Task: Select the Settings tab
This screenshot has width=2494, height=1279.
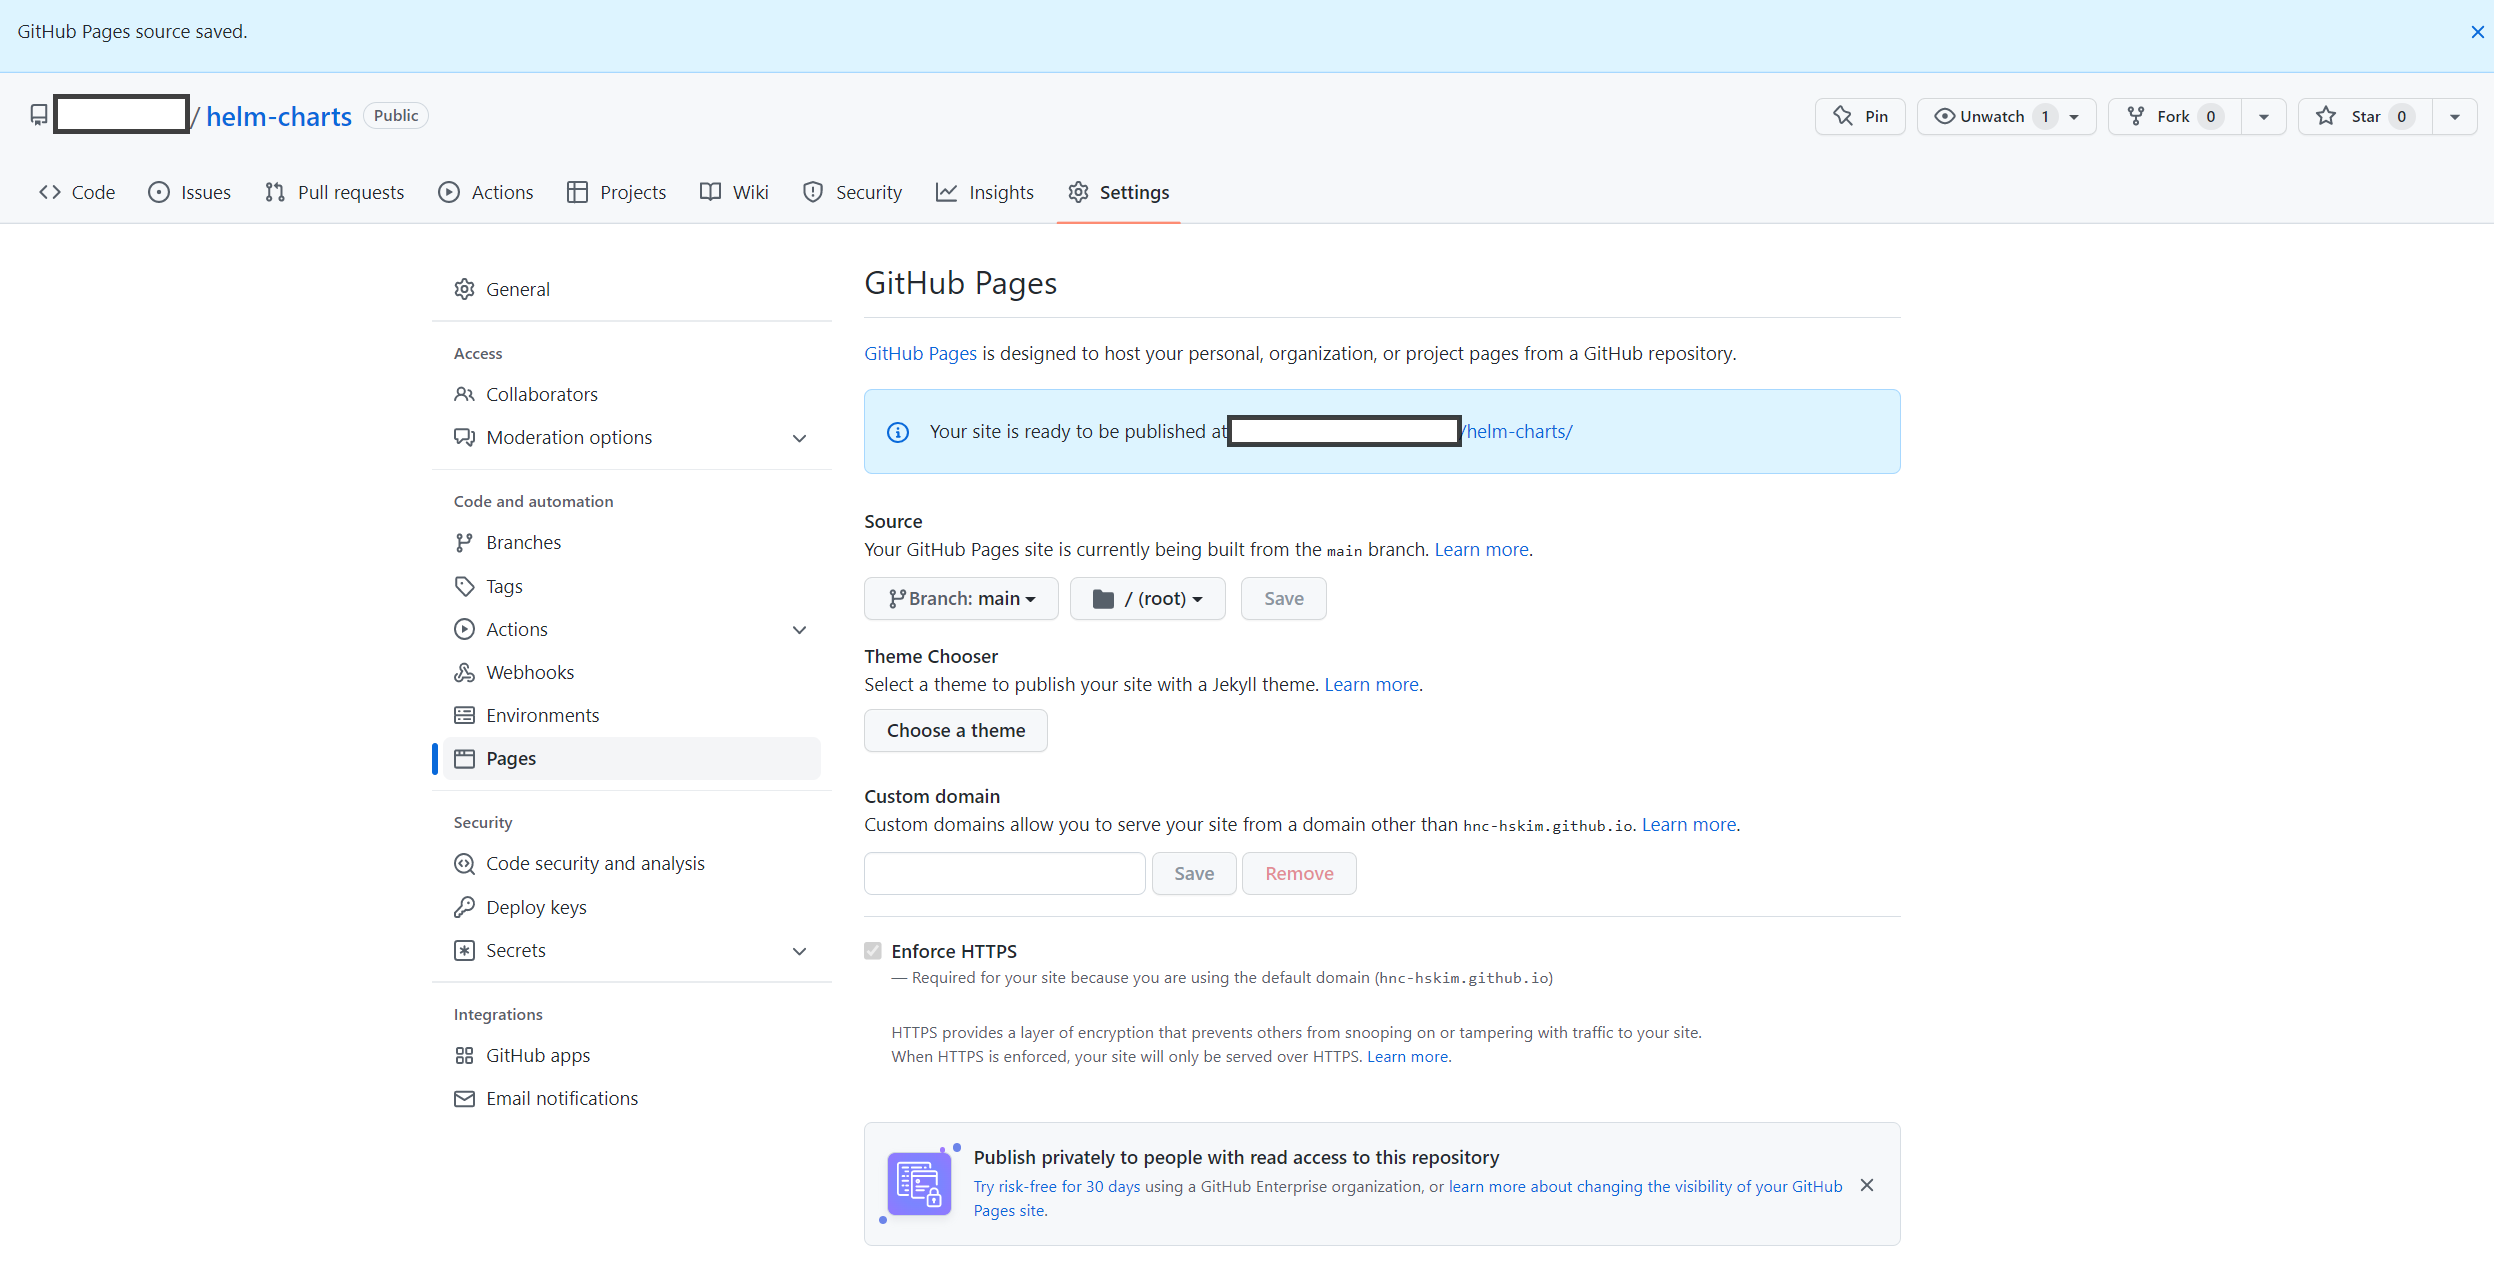Action: (x=1118, y=192)
